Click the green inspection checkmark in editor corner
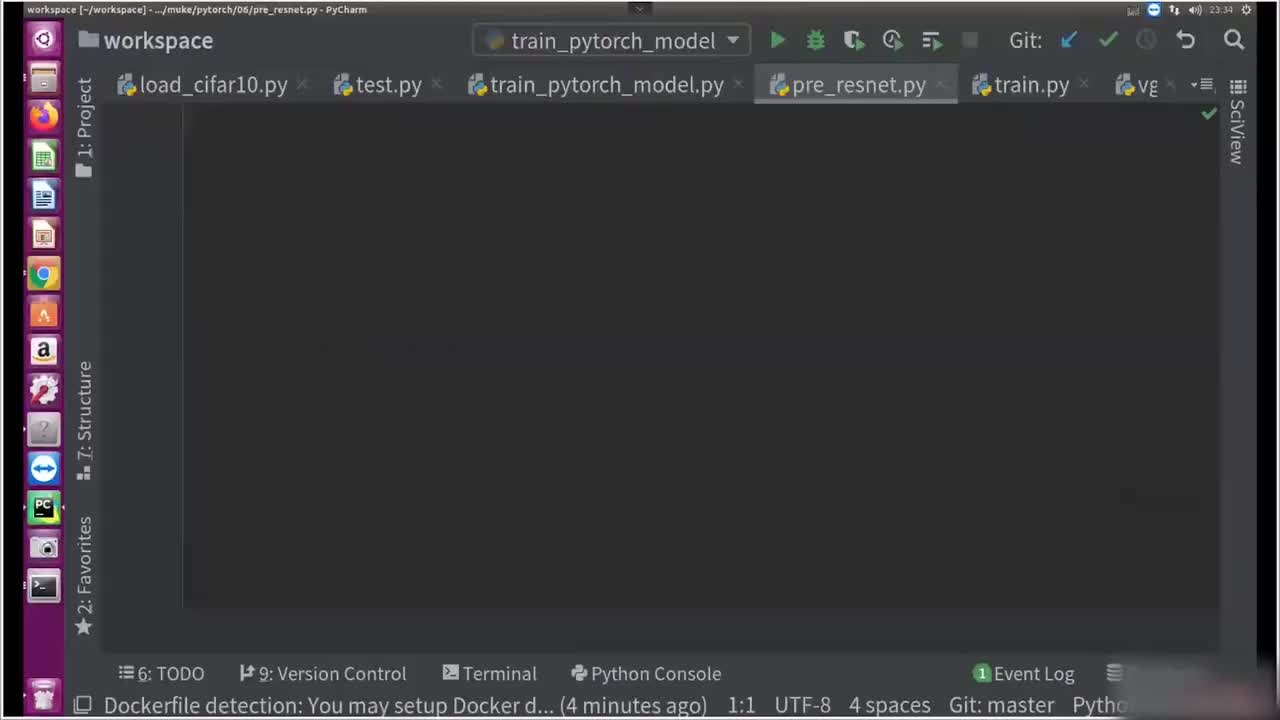Image resolution: width=1280 pixels, height=720 pixels. (x=1209, y=113)
